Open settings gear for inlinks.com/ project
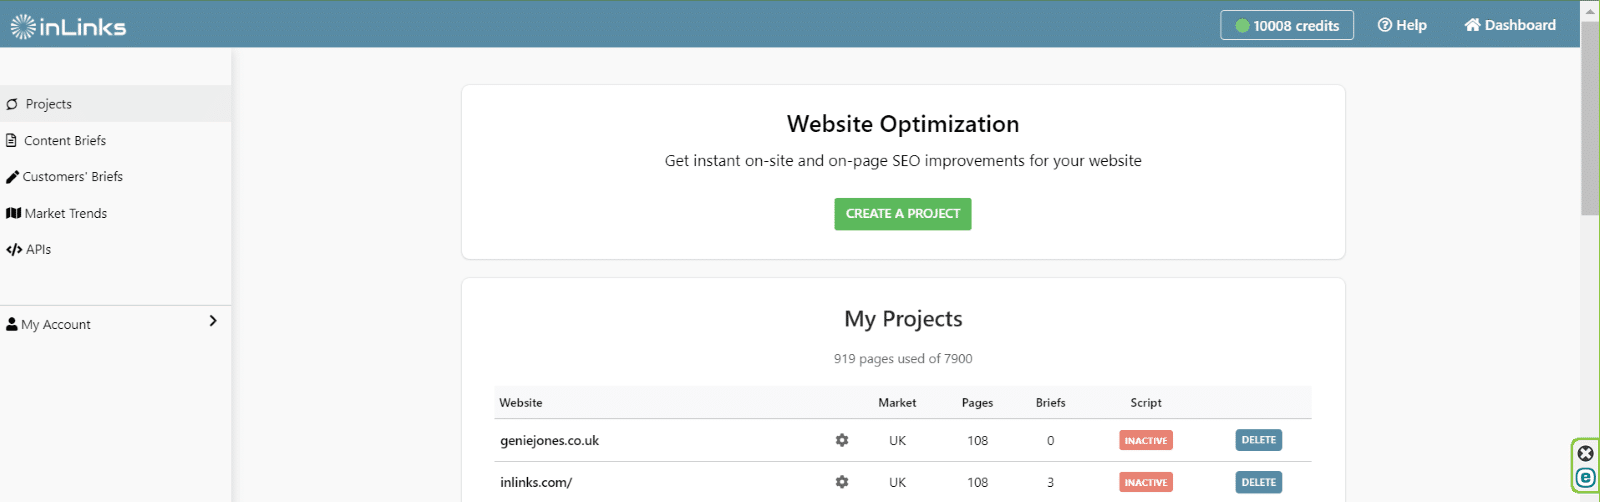The image size is (1600, 502). click(842, 482)
